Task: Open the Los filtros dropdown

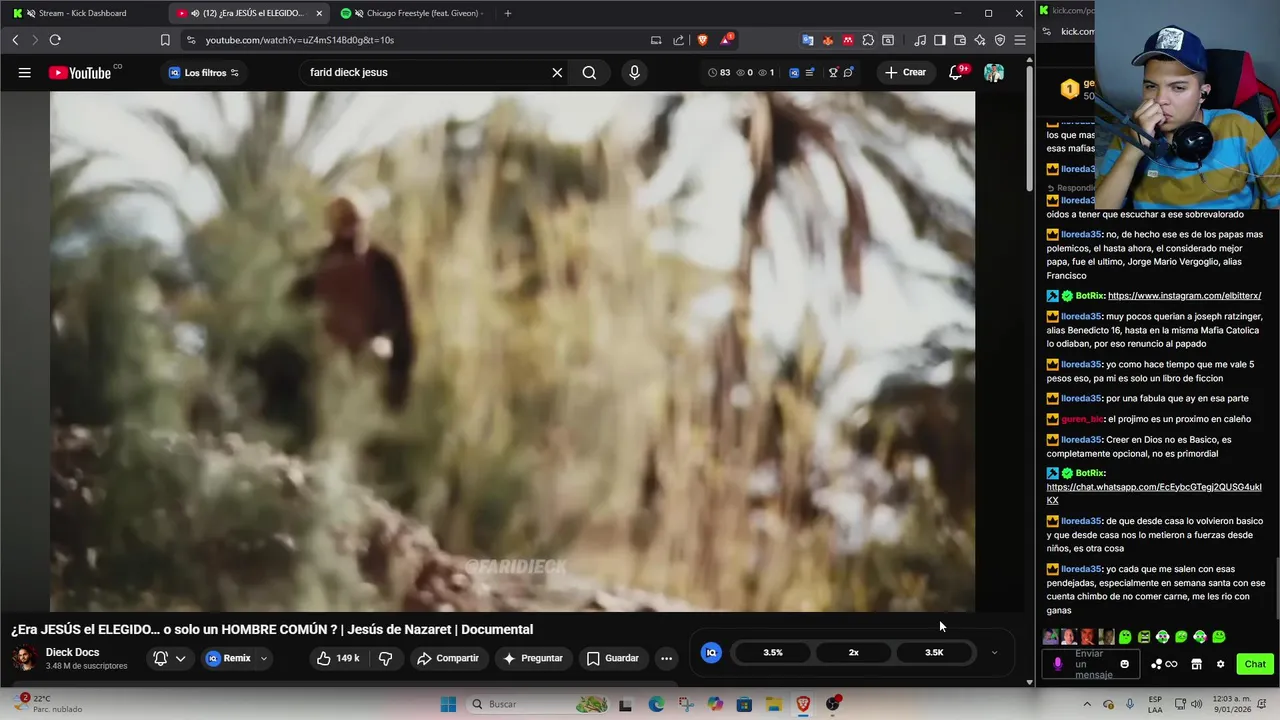Action: [x=204, y=72]
